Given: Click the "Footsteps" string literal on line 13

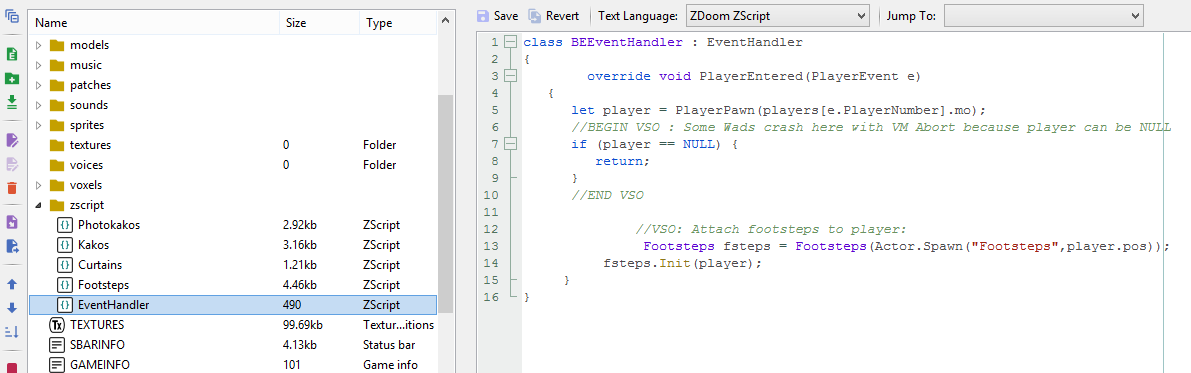Looking at the screenshot, I should click(1015, 246).
